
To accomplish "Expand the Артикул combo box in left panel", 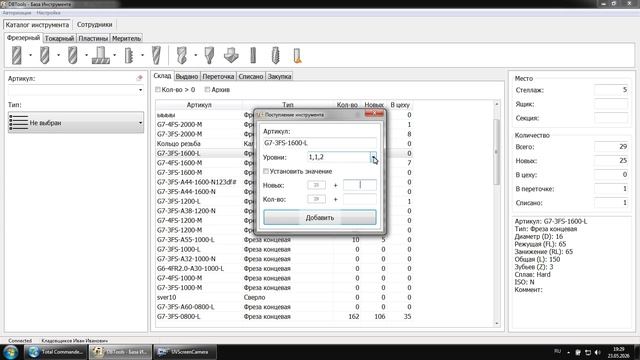I will coord(140,90).
